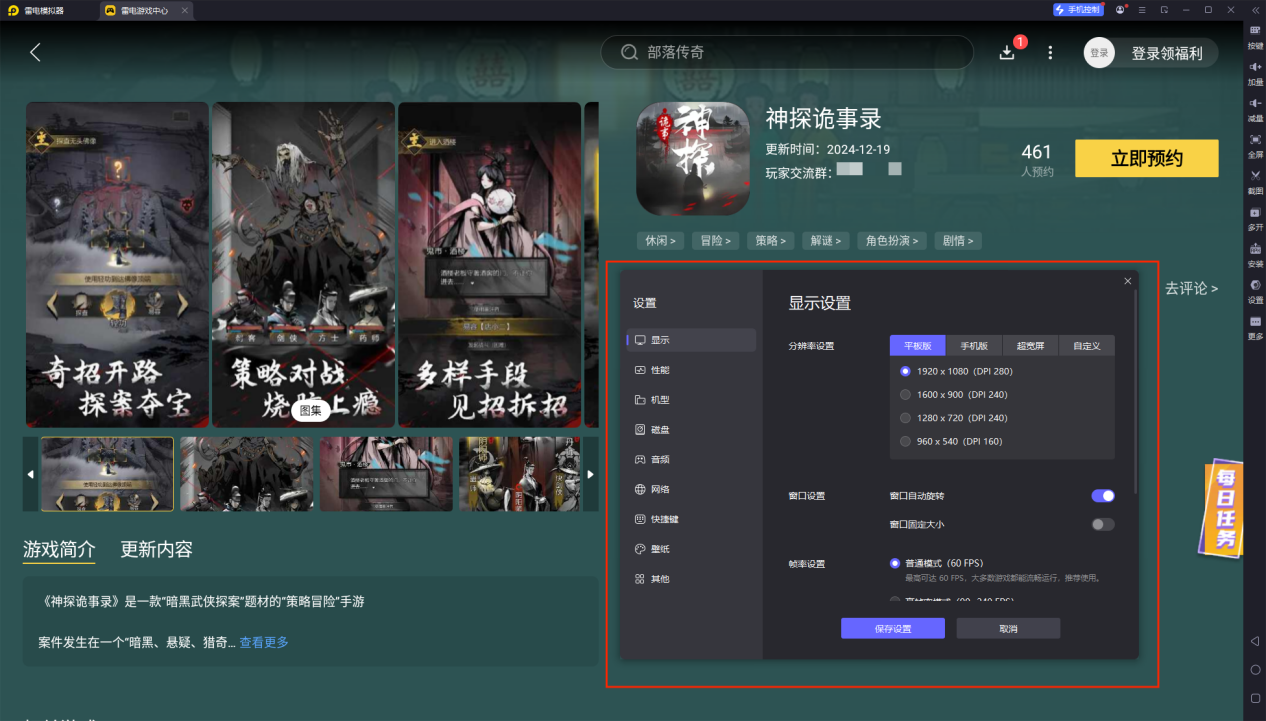Expand the 剧情 tag
The image size is (1266, 721).
coord(958,241)
